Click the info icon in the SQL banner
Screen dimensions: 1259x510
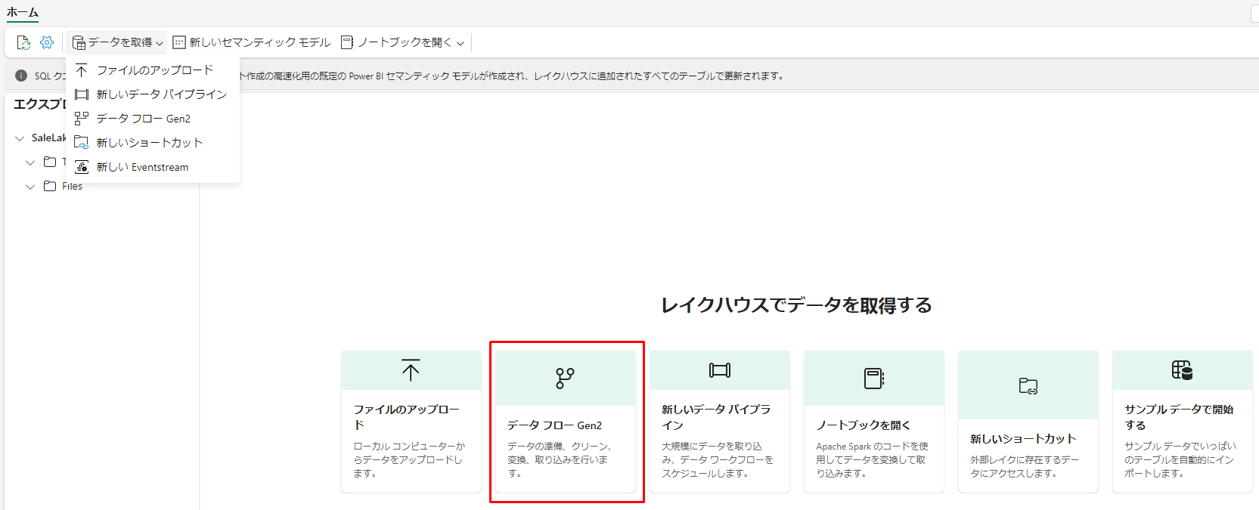click(x=21, y=76)
